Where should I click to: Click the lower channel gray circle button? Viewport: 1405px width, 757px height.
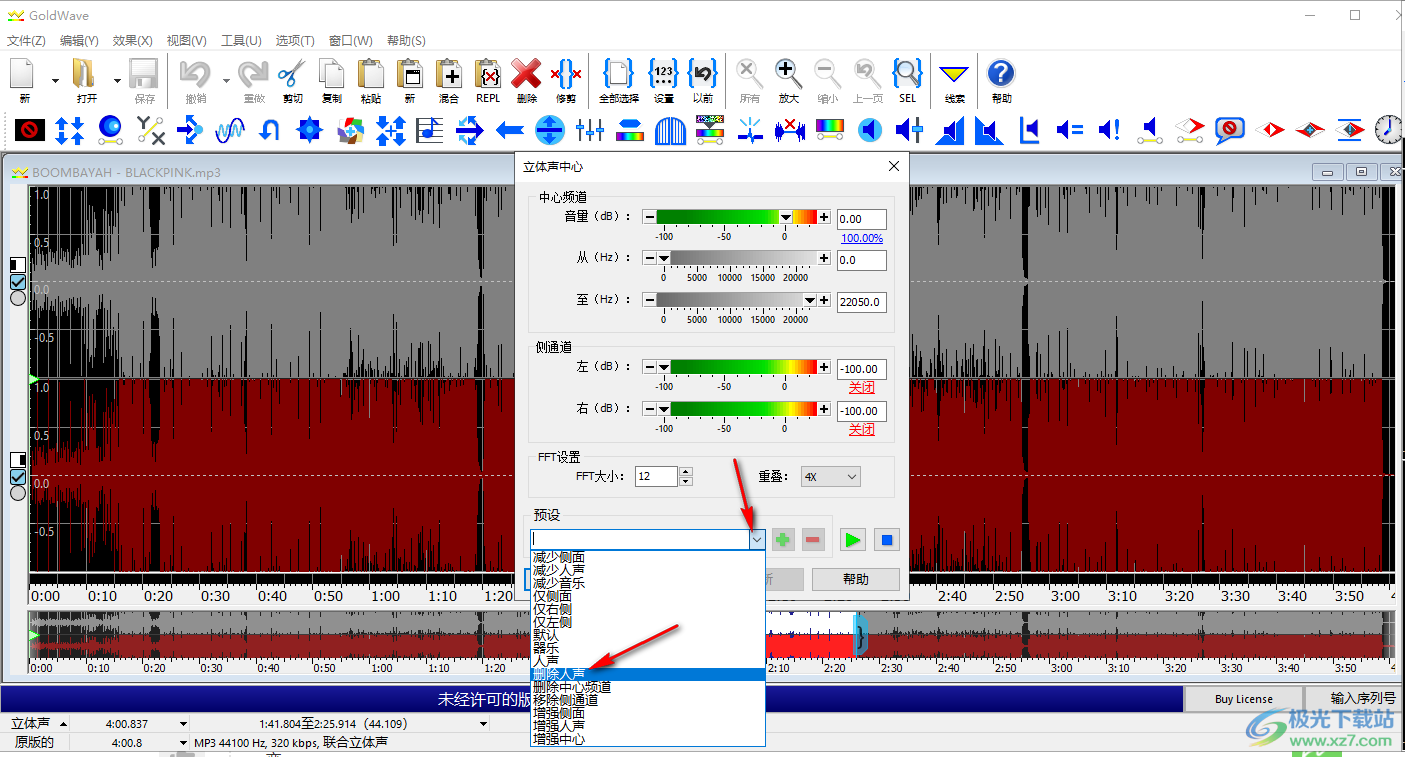(x=17, y=493)
